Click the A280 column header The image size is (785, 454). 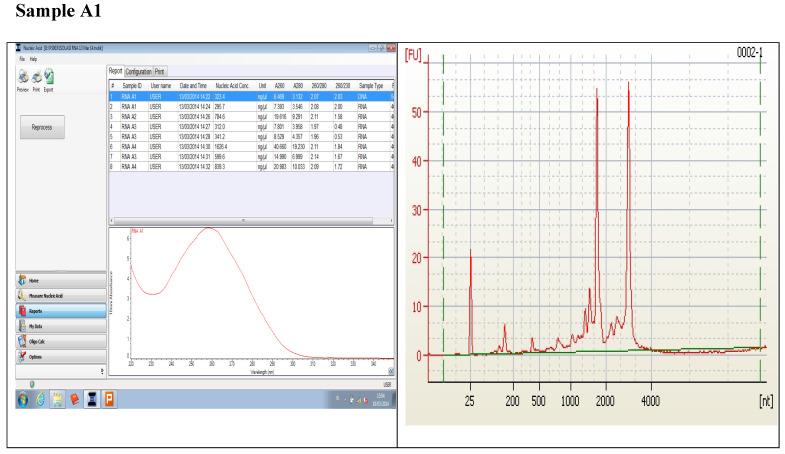click(x=298, y=86)
